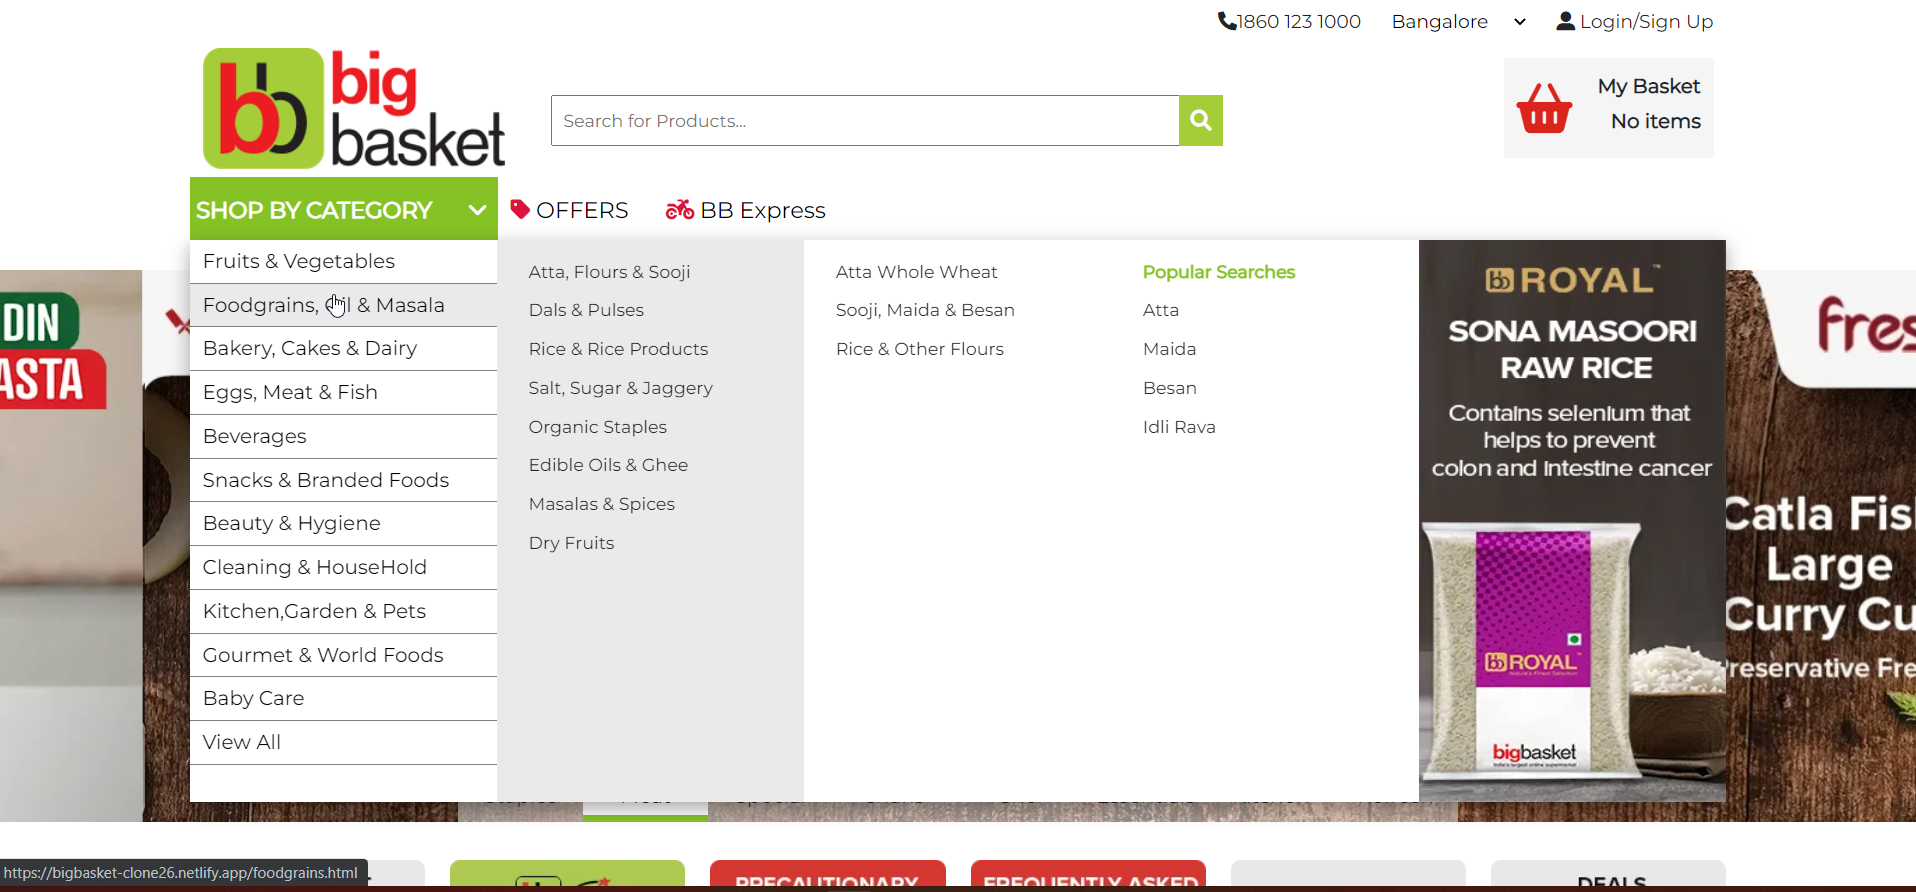
Task: Select Gourmet & World Foods category
Action: click(343, 655)
